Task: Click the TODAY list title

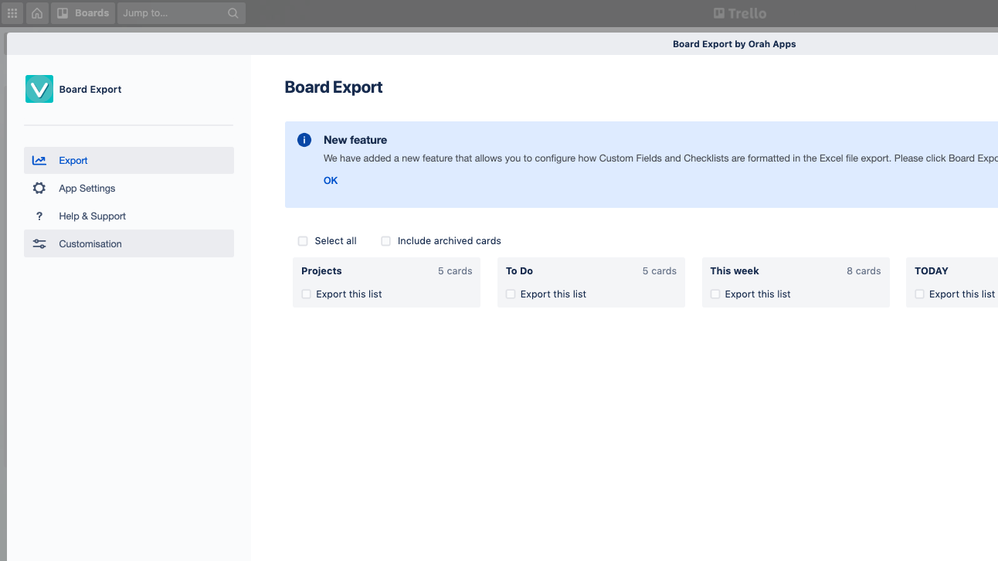Action: (x=931, y=271)
